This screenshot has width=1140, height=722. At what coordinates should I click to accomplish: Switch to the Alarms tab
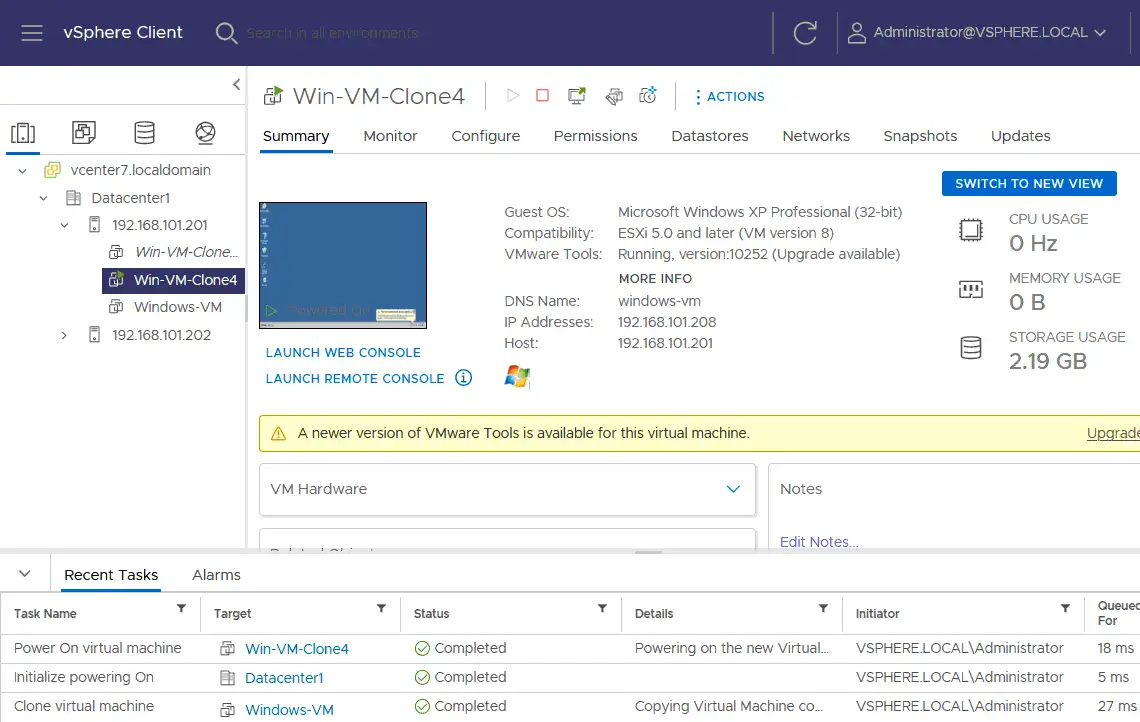click(216, 575)
